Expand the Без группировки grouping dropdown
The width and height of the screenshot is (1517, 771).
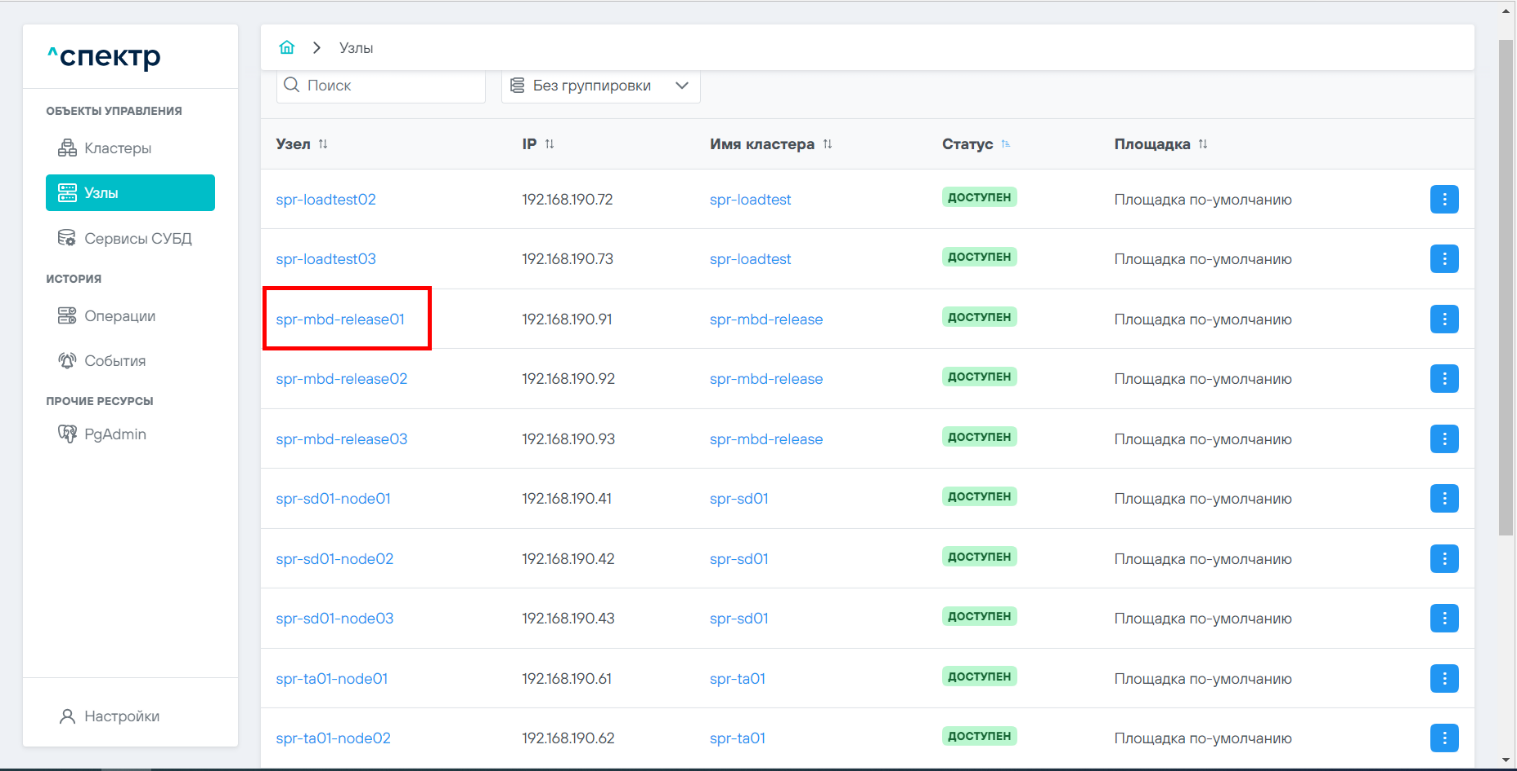click(x=600, y=86)
